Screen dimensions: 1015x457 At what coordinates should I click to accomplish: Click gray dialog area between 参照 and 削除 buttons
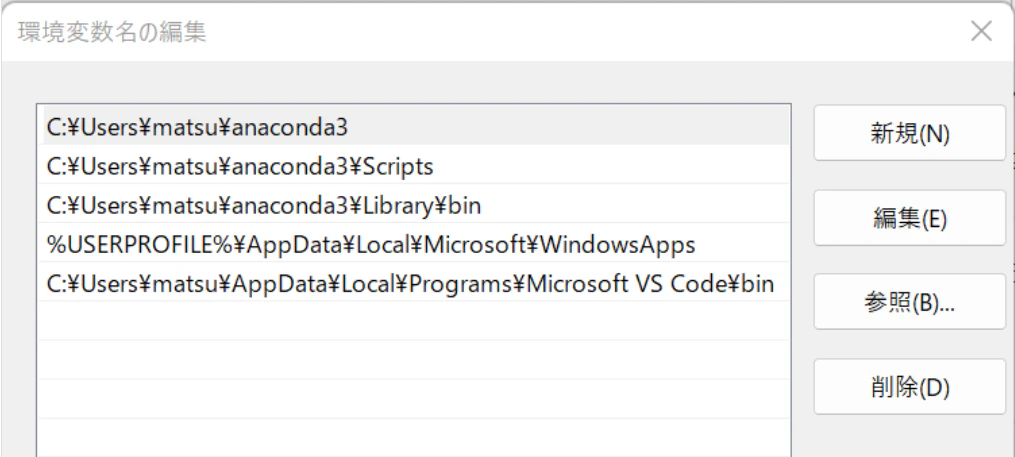pyautogui.click(x=909, y=344)
